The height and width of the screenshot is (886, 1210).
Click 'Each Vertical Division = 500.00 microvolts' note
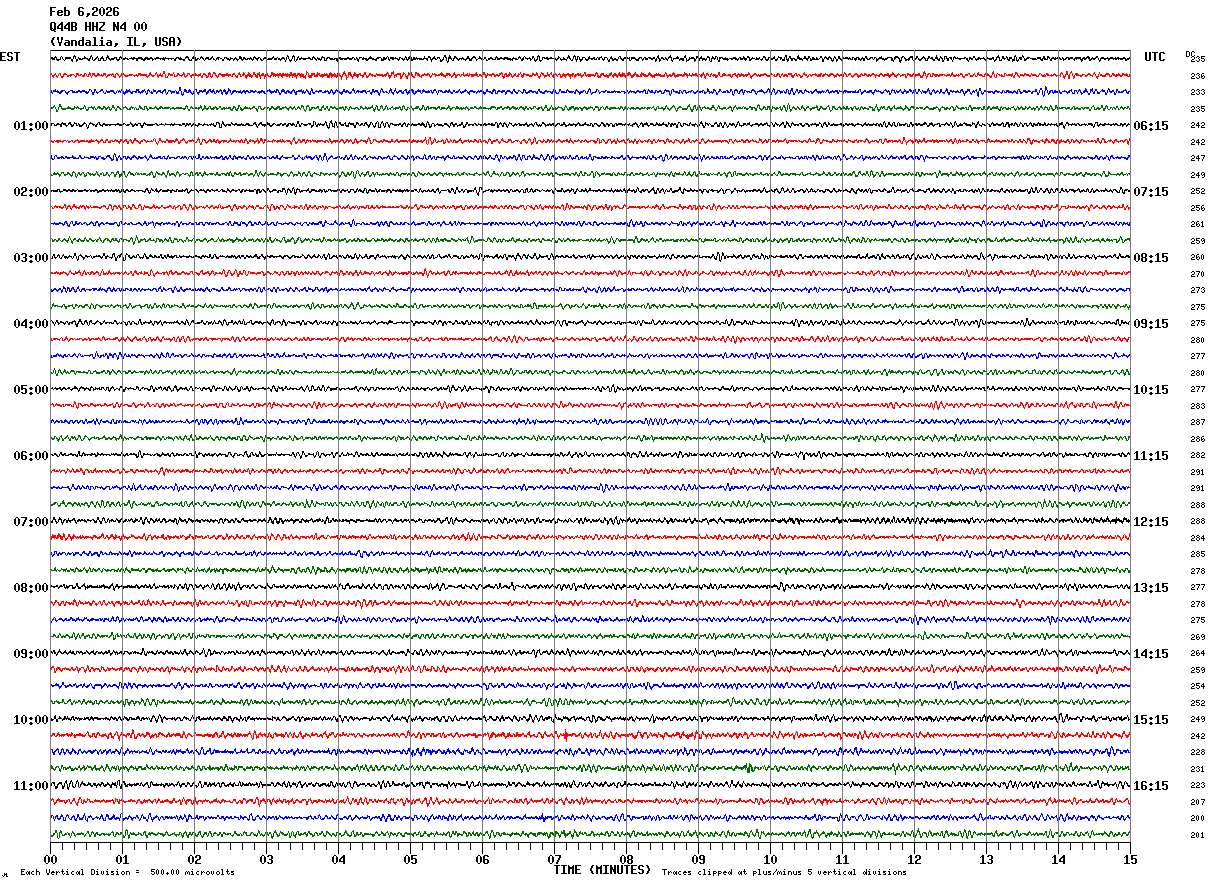coord(128,873)
